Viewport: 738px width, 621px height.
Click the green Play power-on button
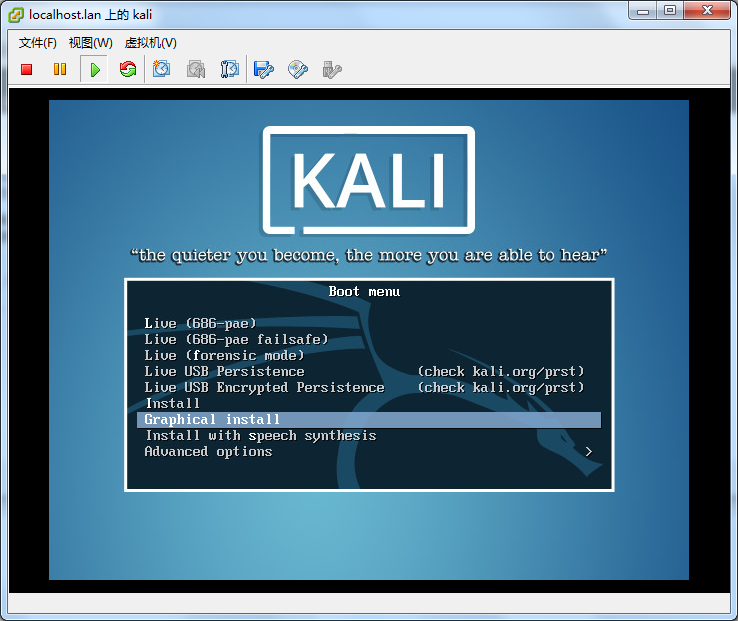pyautogui.click(x=95, y=70)
